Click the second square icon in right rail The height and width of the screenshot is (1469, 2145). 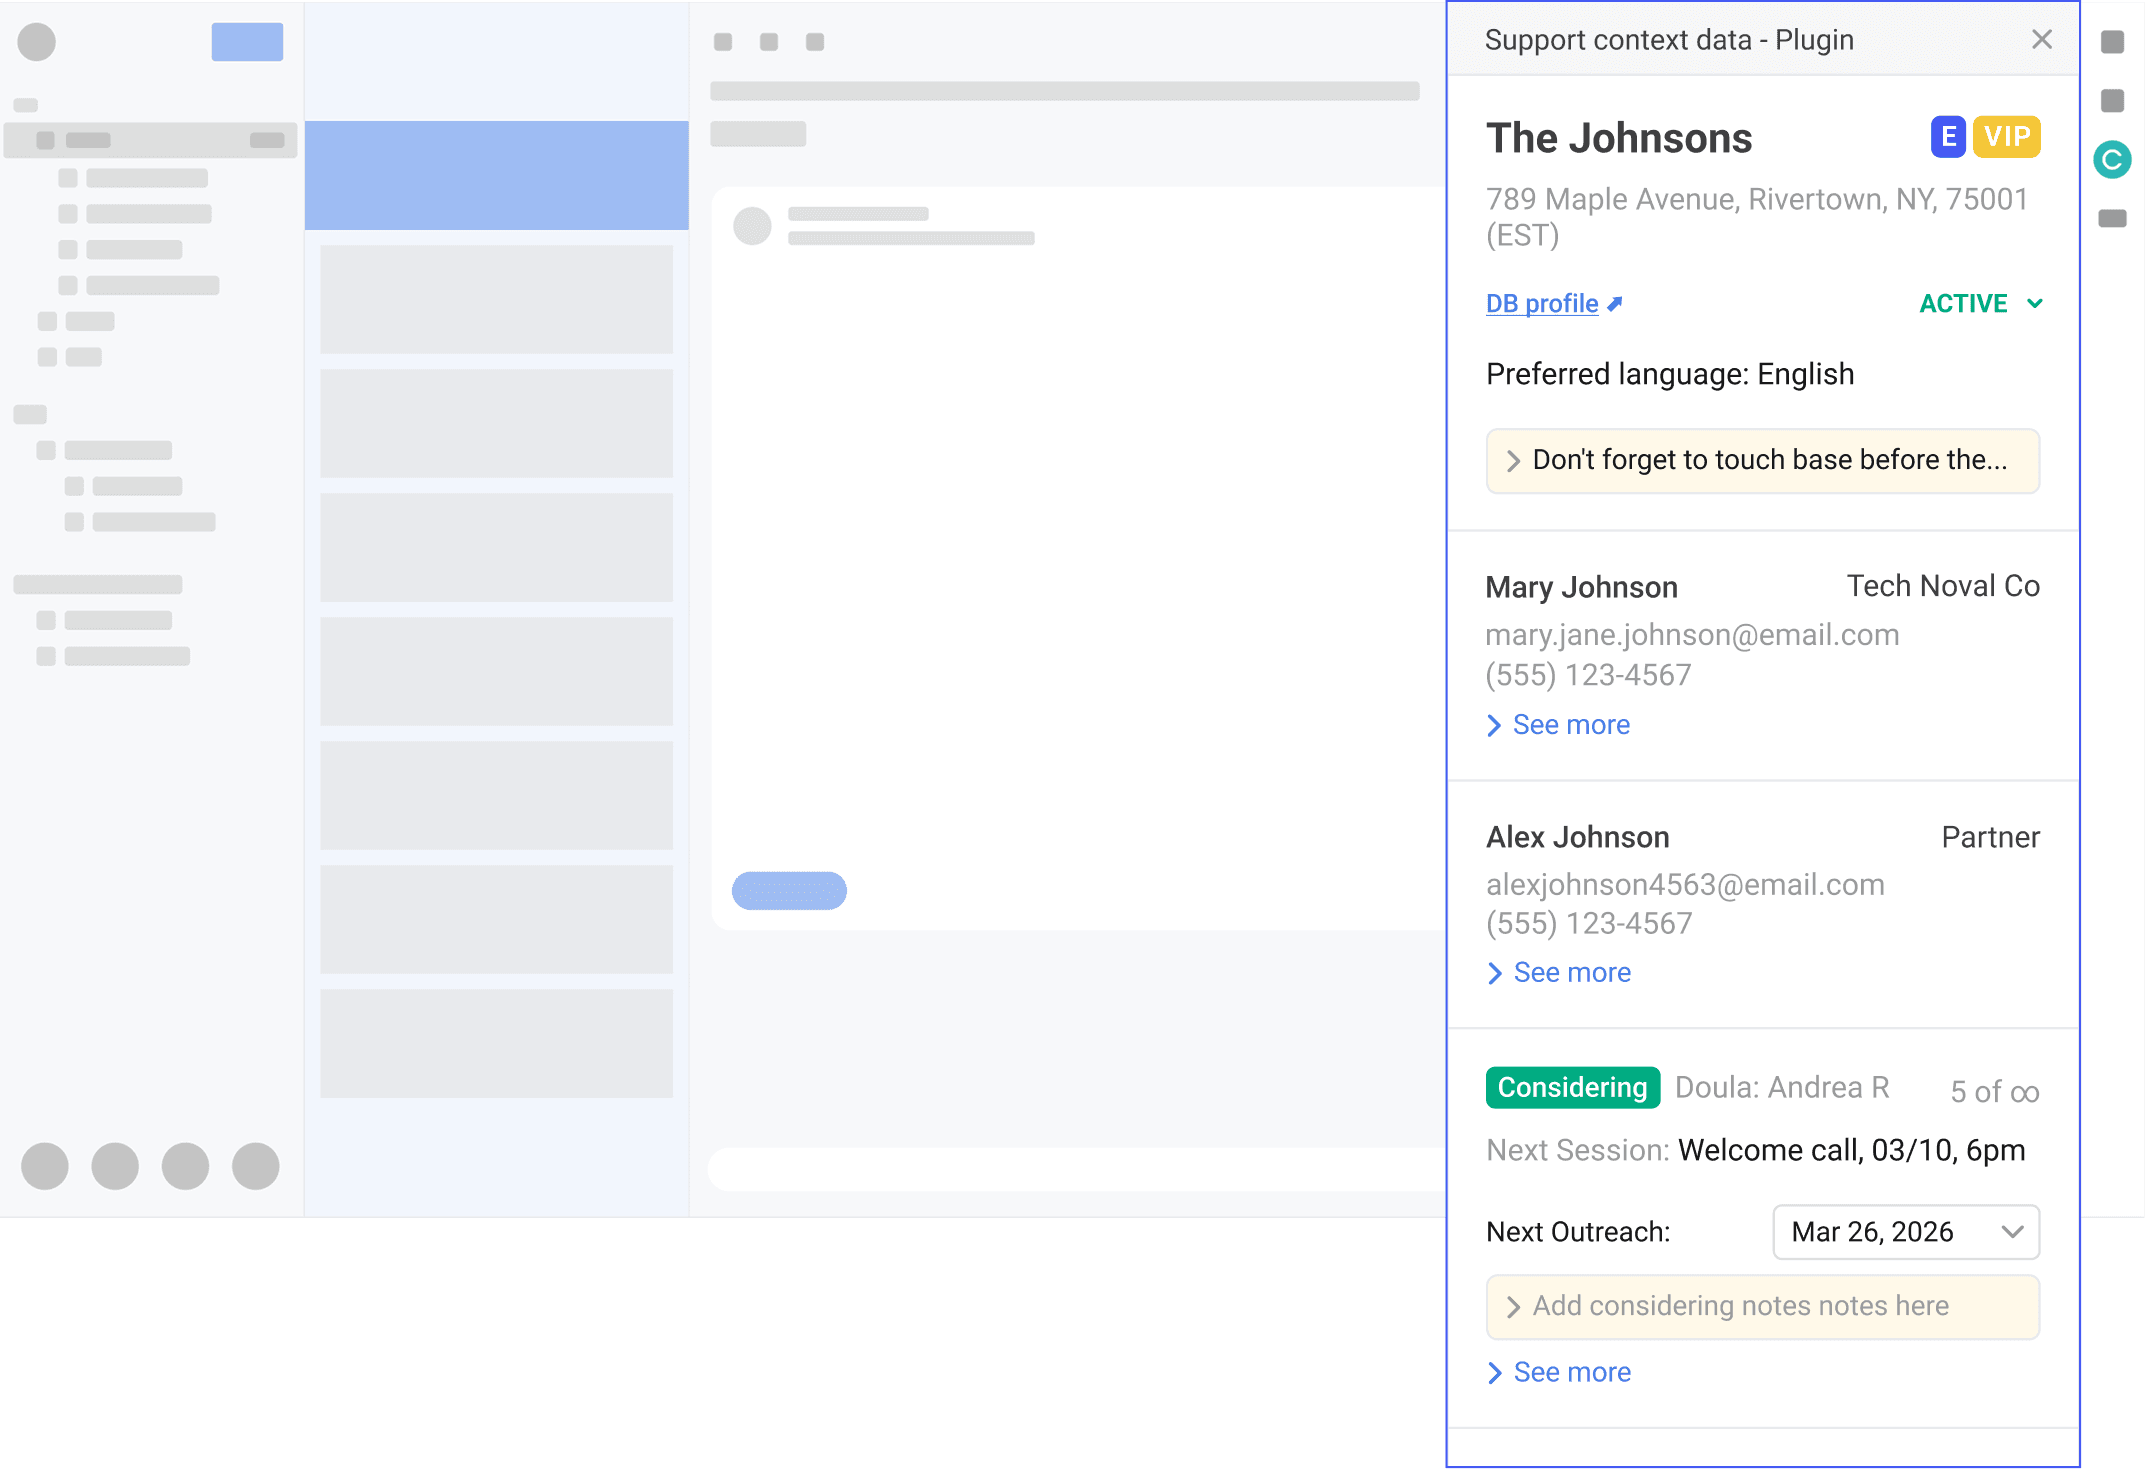pyautogui.click(x=2112, y=101)
